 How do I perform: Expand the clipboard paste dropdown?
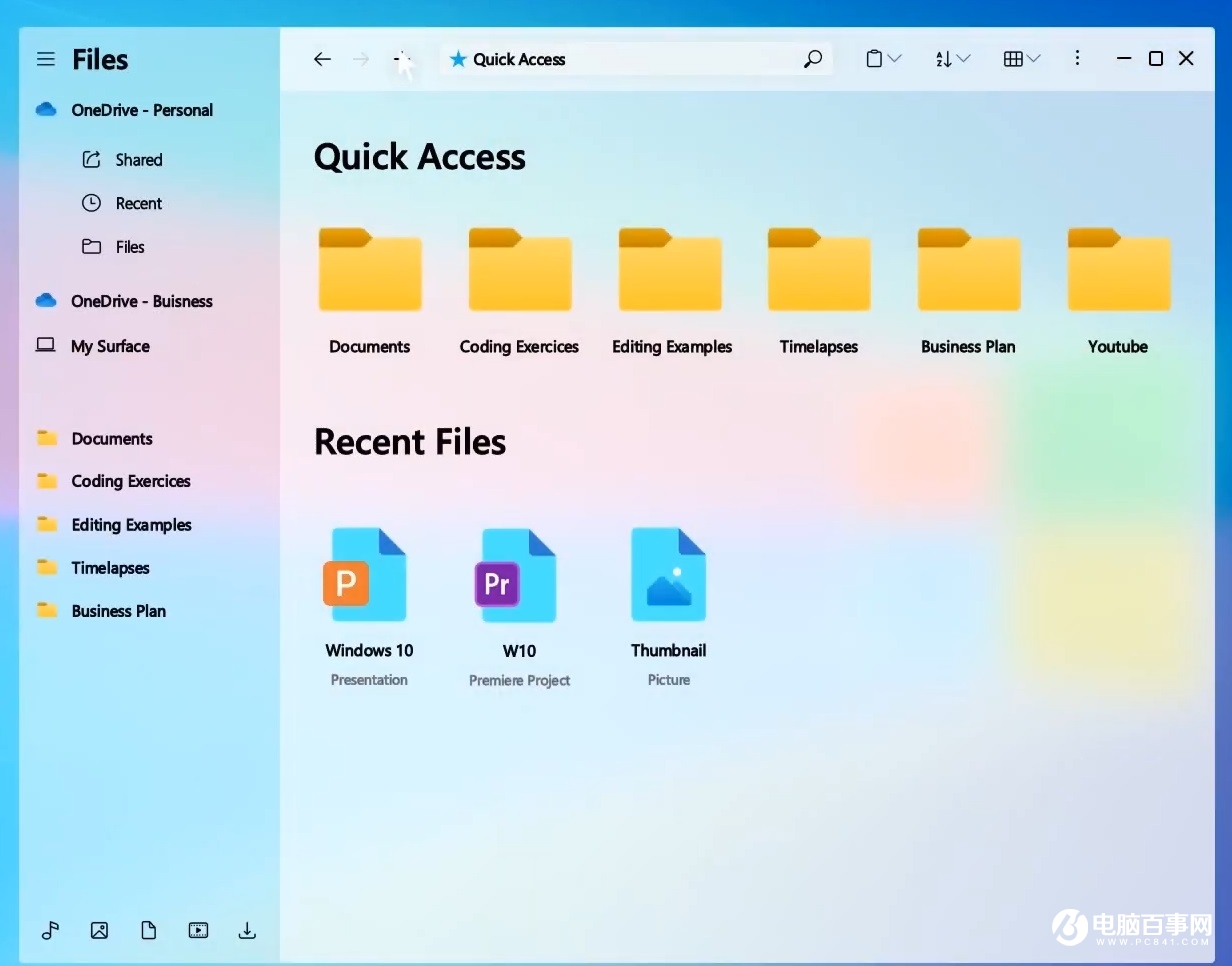[x=883, y=59]
